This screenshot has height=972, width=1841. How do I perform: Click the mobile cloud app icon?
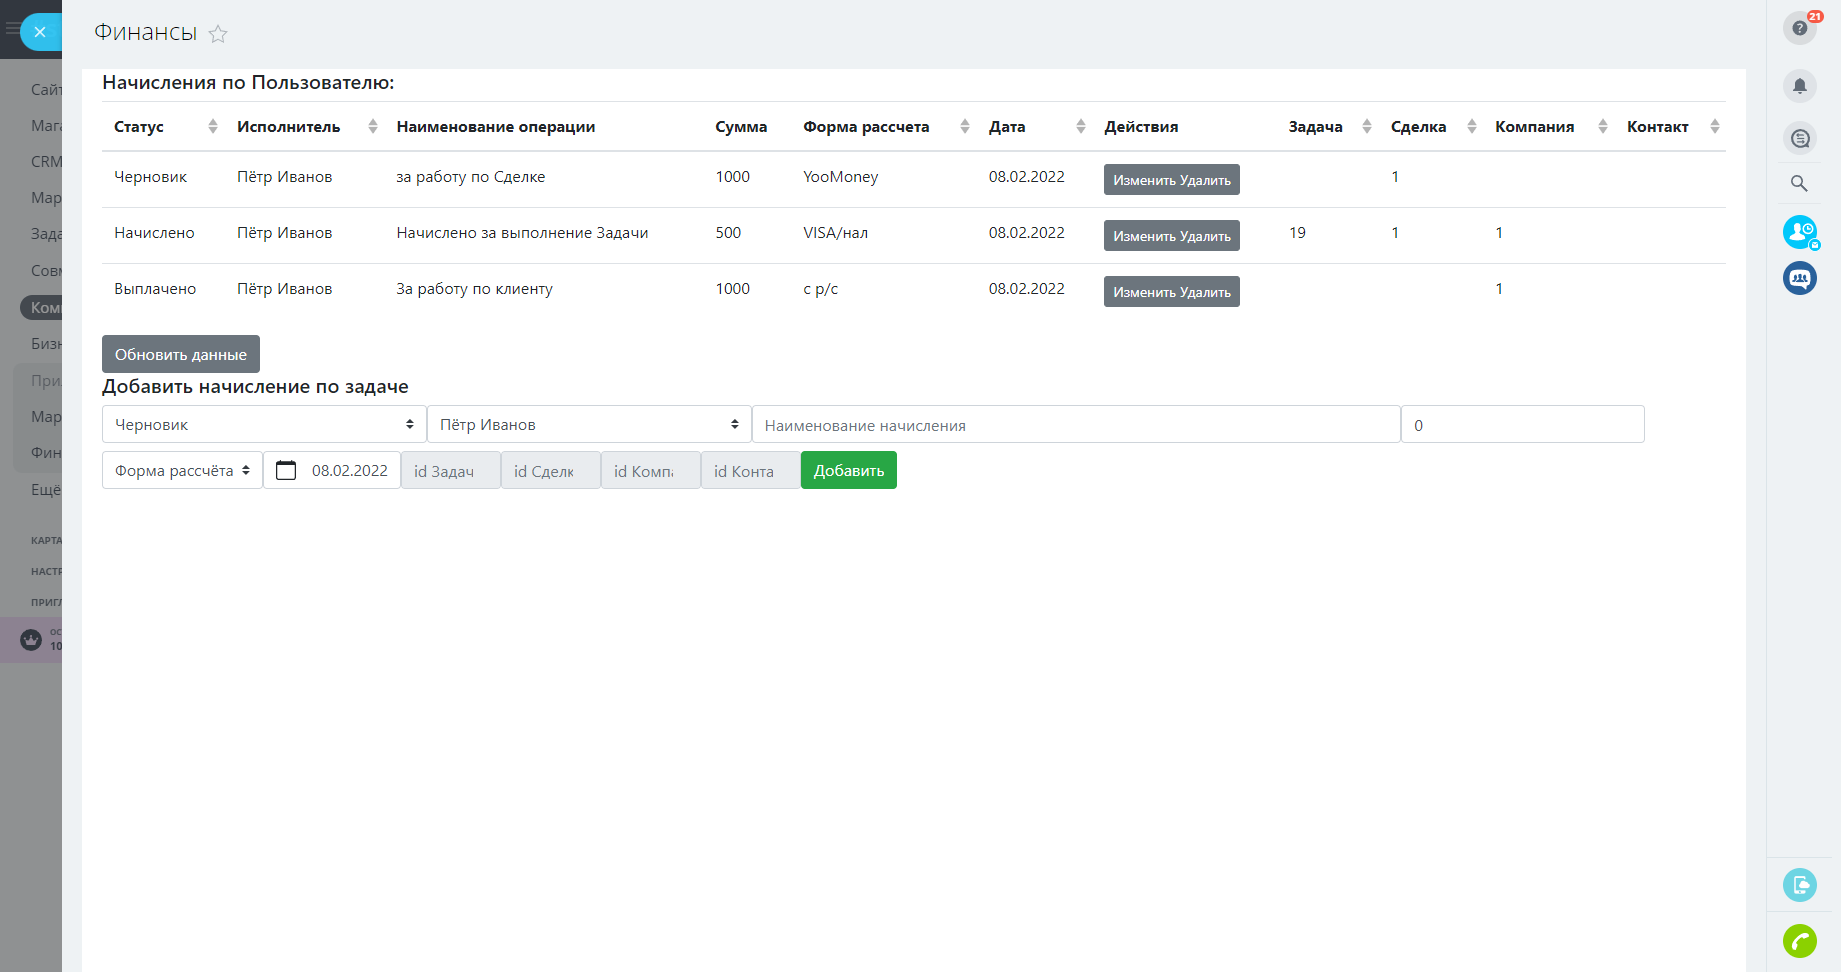click(1799, 885)
